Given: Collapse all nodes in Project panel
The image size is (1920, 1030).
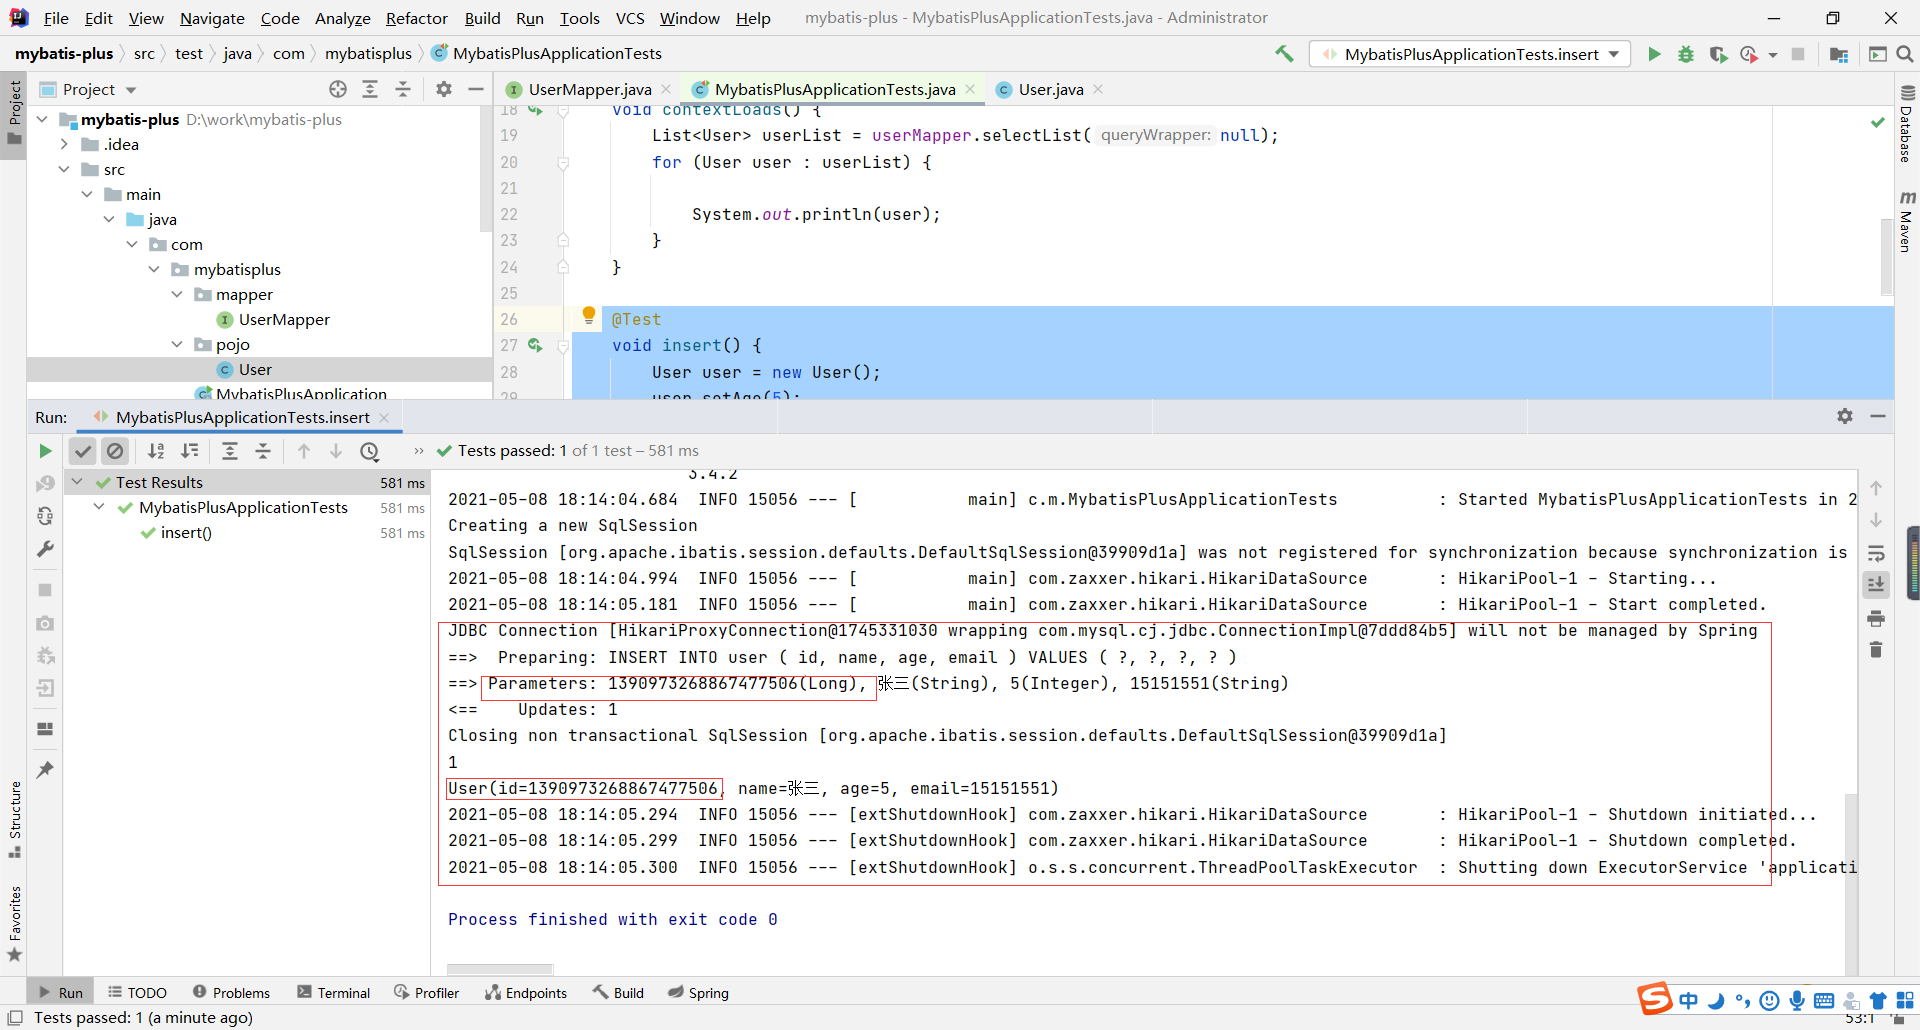Looking at the screenshot, I should [x=403, y=89].
